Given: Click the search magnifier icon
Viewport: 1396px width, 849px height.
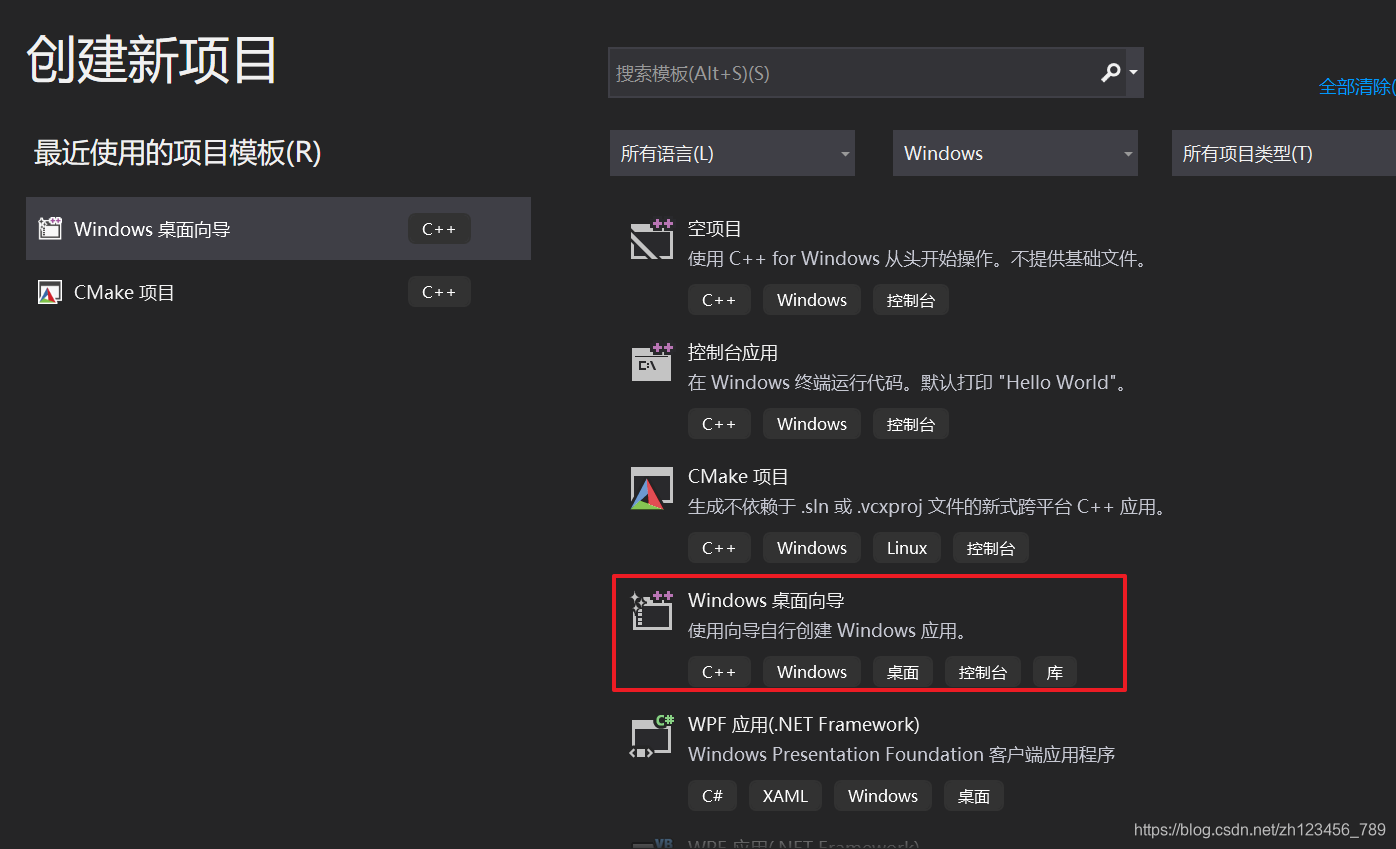Looking at the screenshot, I should coord(1111,73).
